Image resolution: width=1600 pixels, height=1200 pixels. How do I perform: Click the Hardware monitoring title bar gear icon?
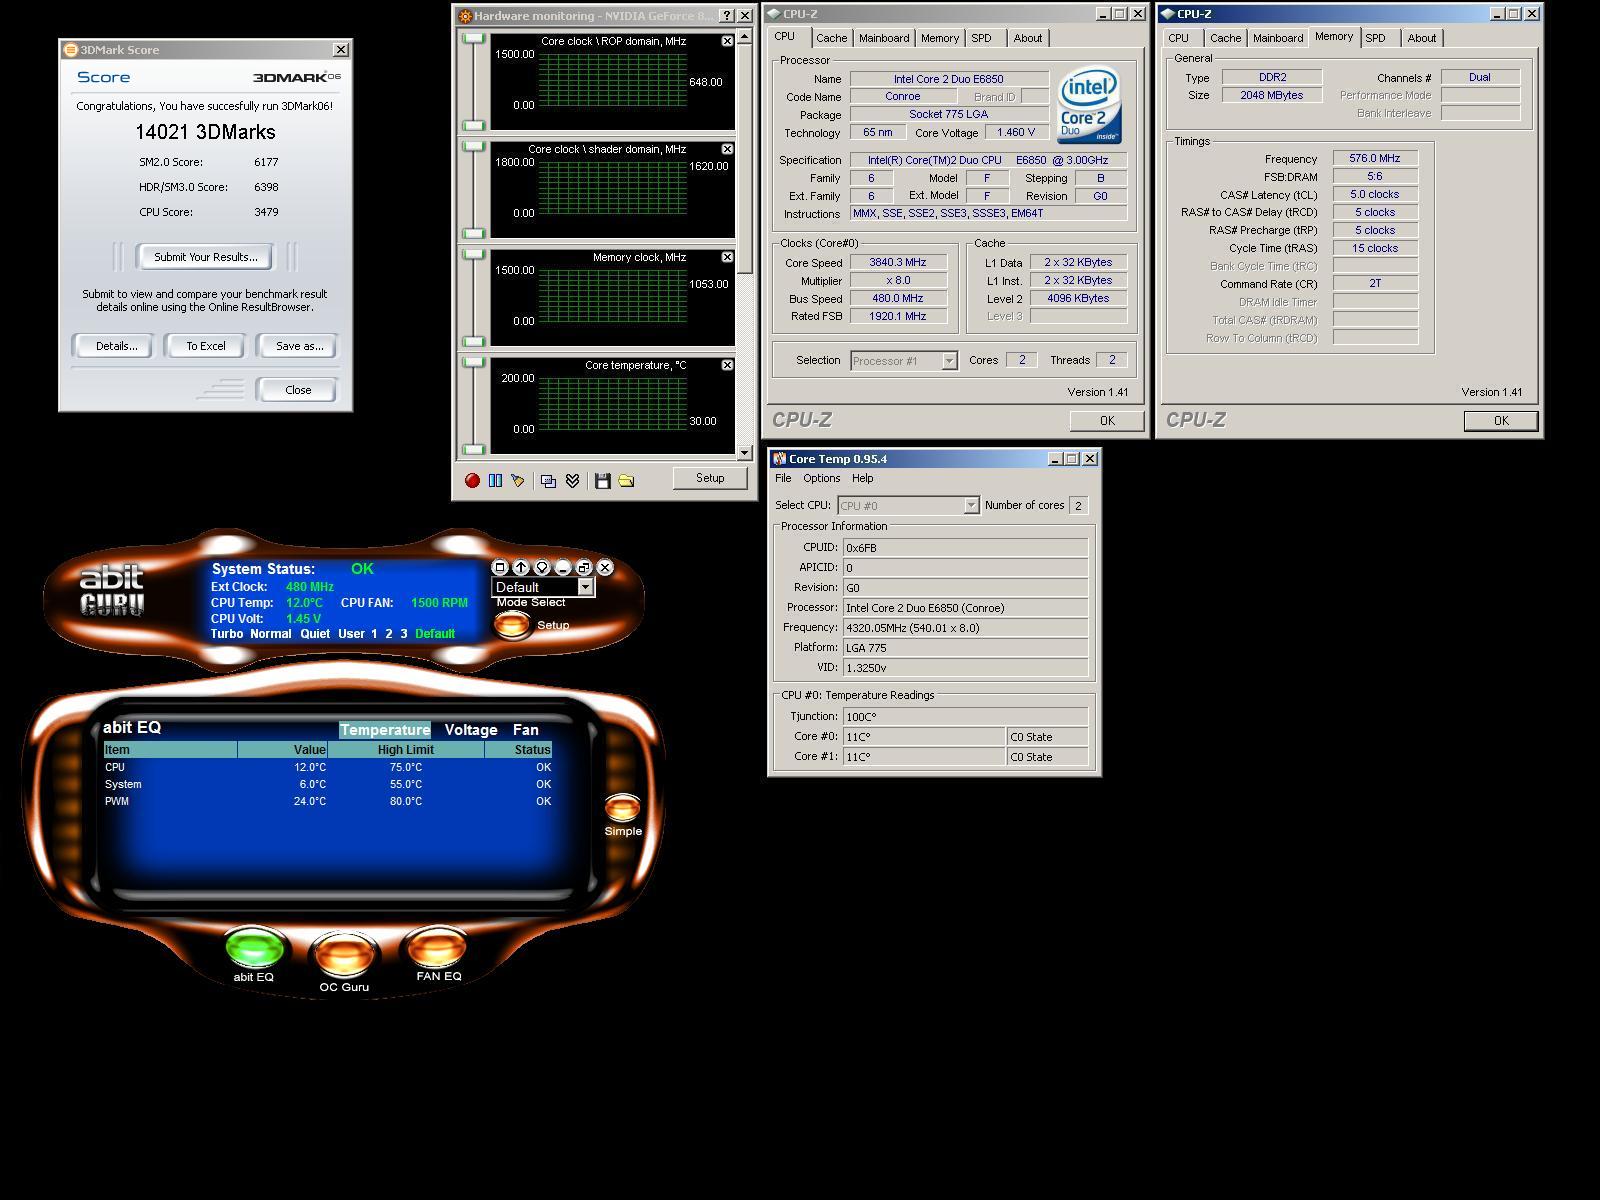[464, 16]
